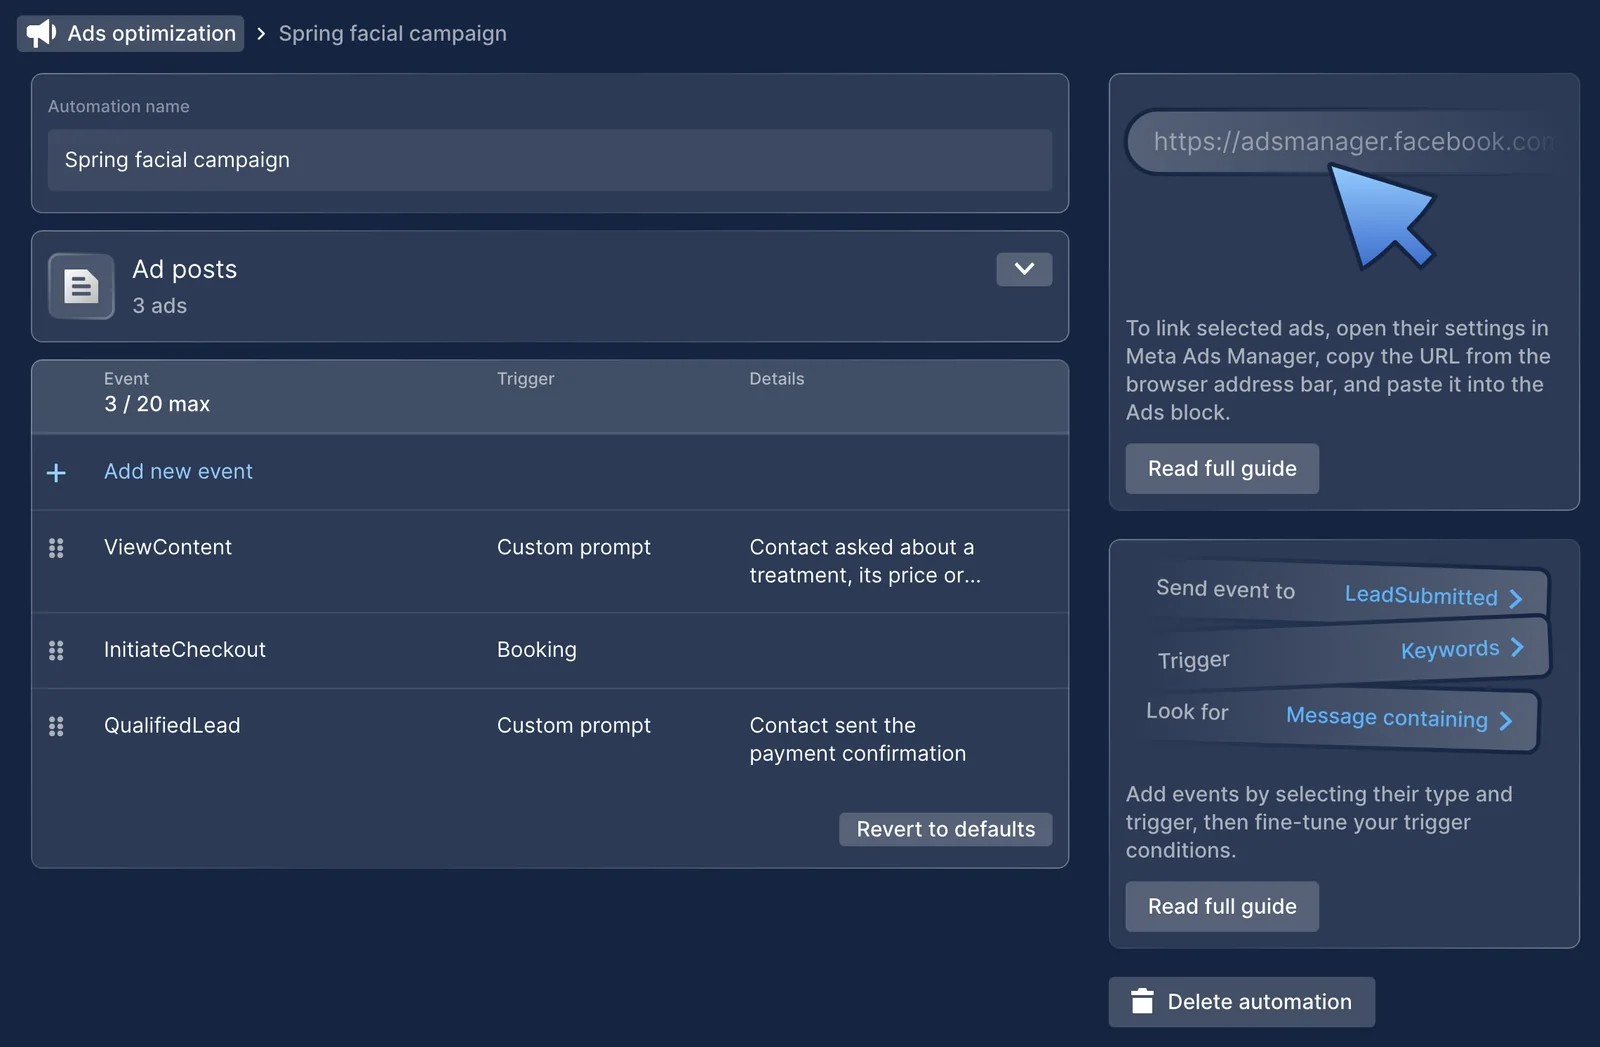Click the adsmanager.facebook.com URL bar

1345,142
